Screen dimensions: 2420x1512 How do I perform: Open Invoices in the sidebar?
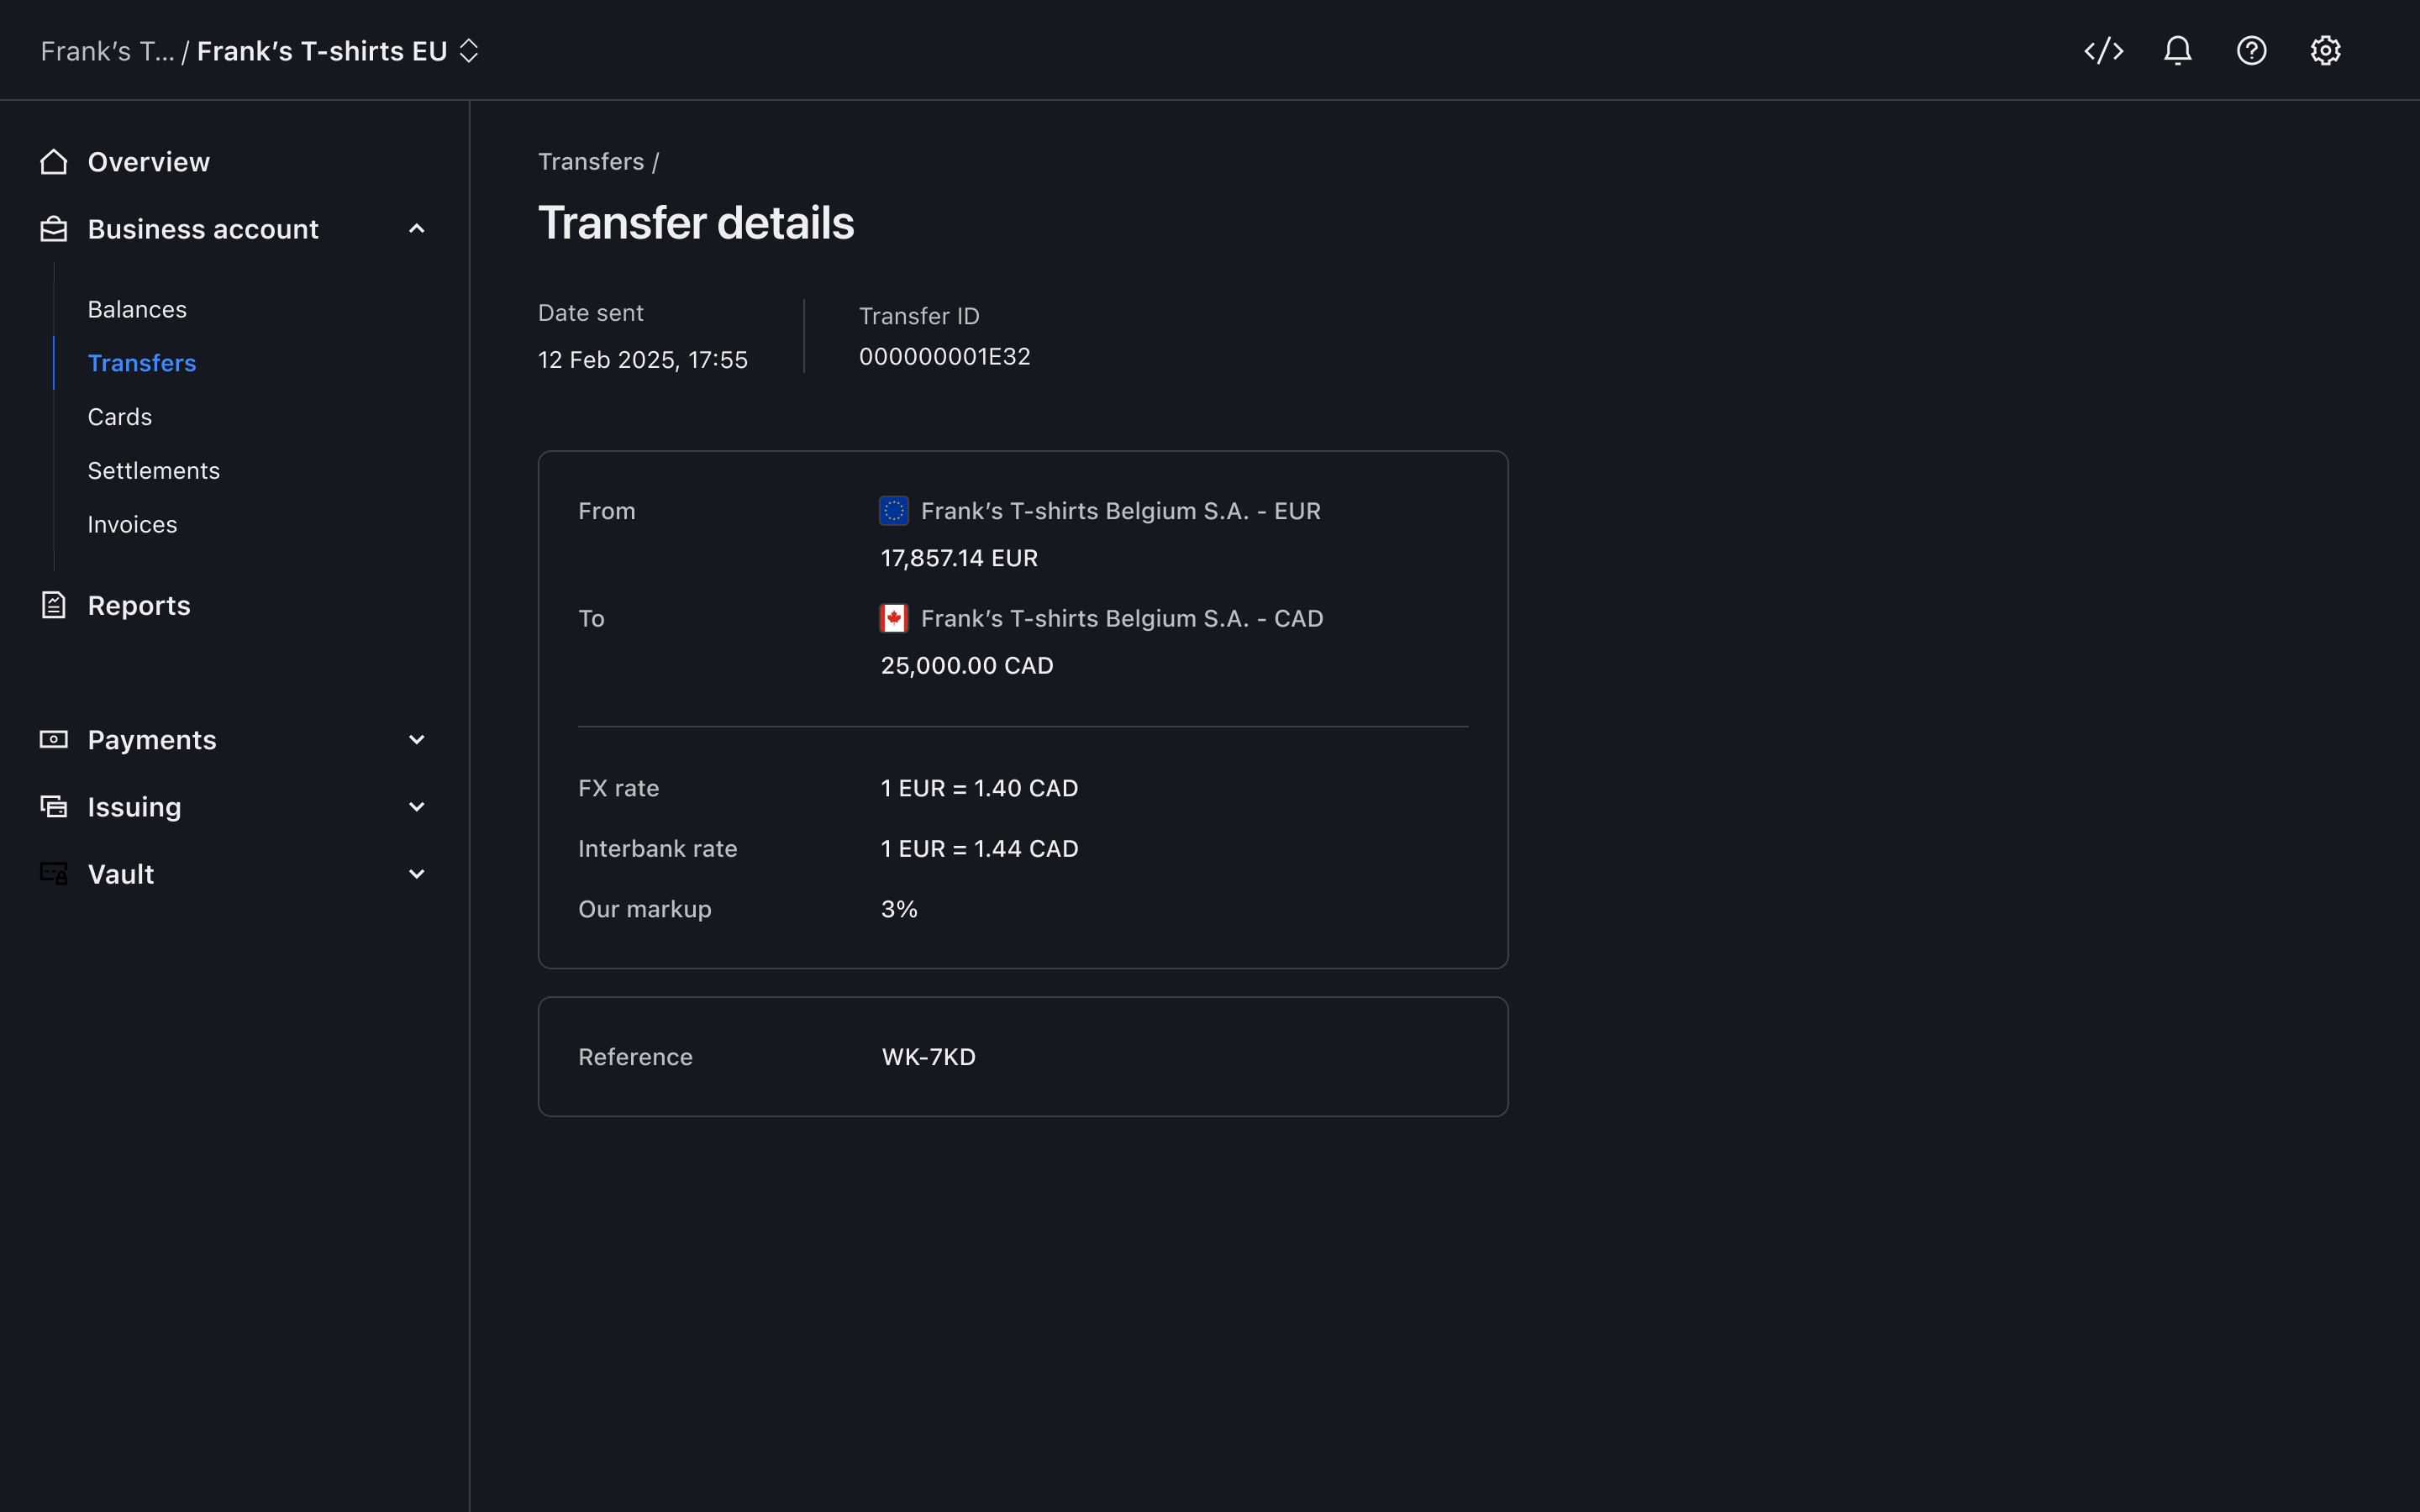click(x=132, y=525)
